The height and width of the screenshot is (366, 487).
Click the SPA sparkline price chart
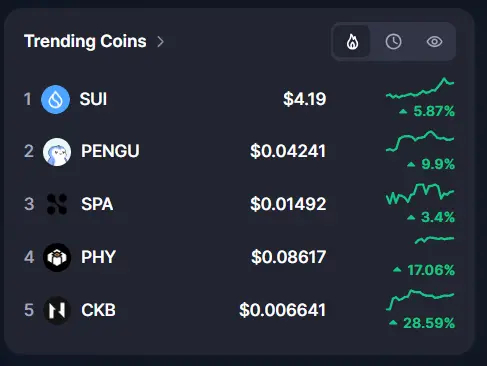point(420,193)
